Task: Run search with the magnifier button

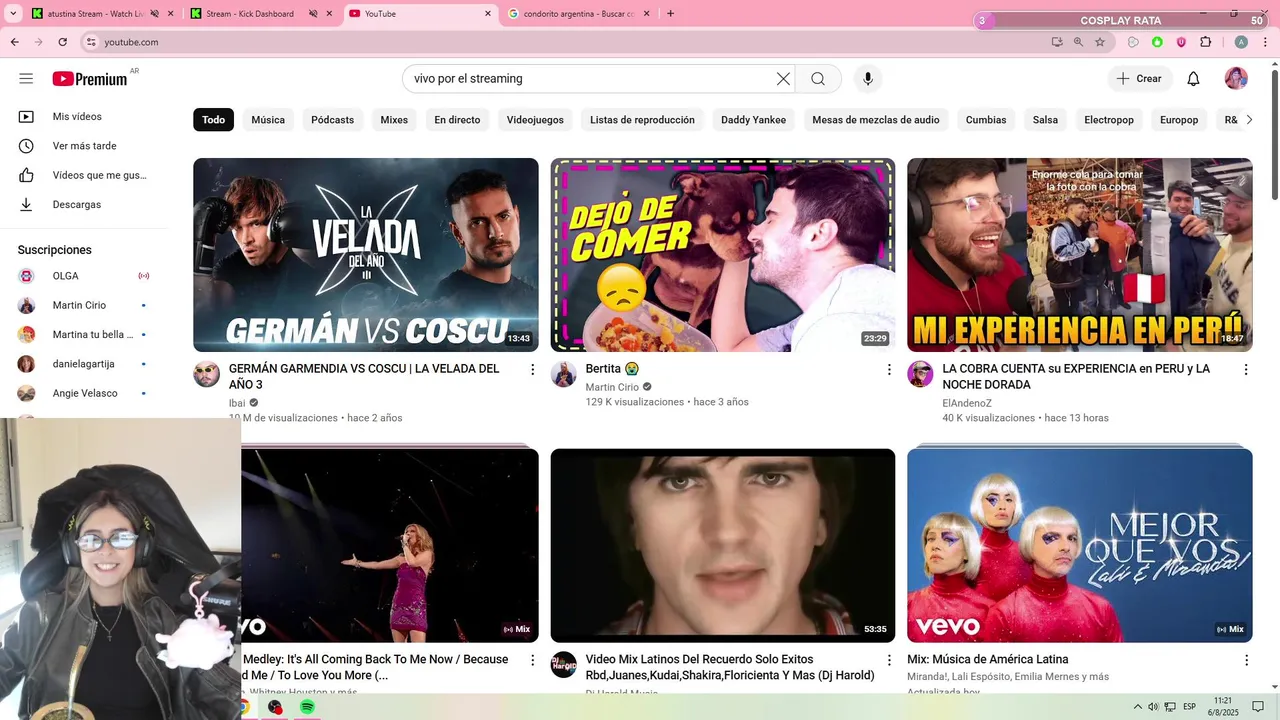Action: (818, 79)
